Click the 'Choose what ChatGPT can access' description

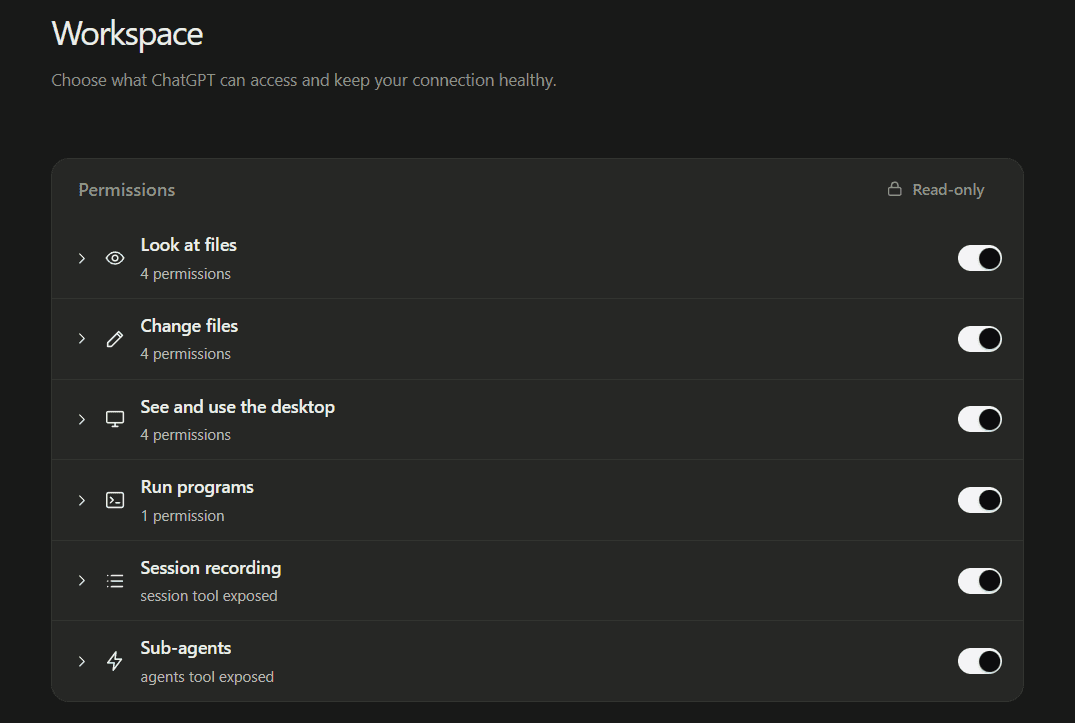pos(304,80)
